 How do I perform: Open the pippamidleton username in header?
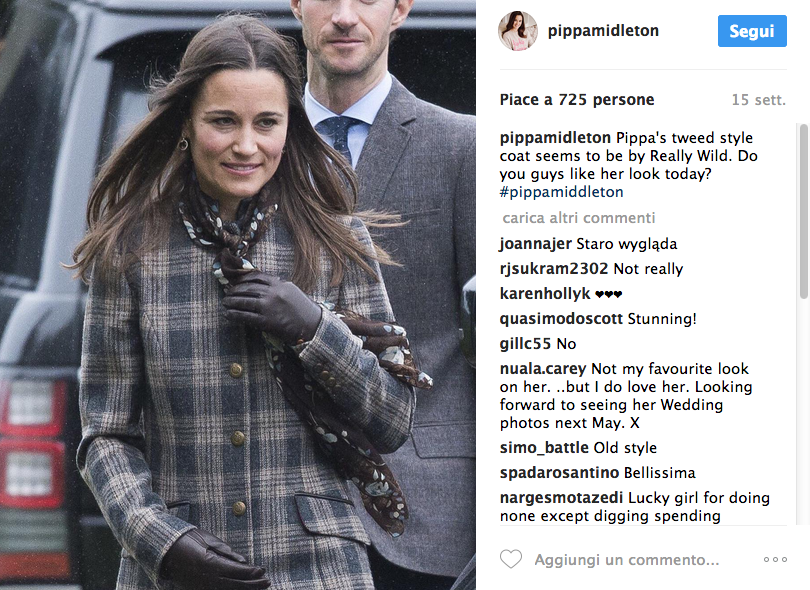click(x=603, y=31)
